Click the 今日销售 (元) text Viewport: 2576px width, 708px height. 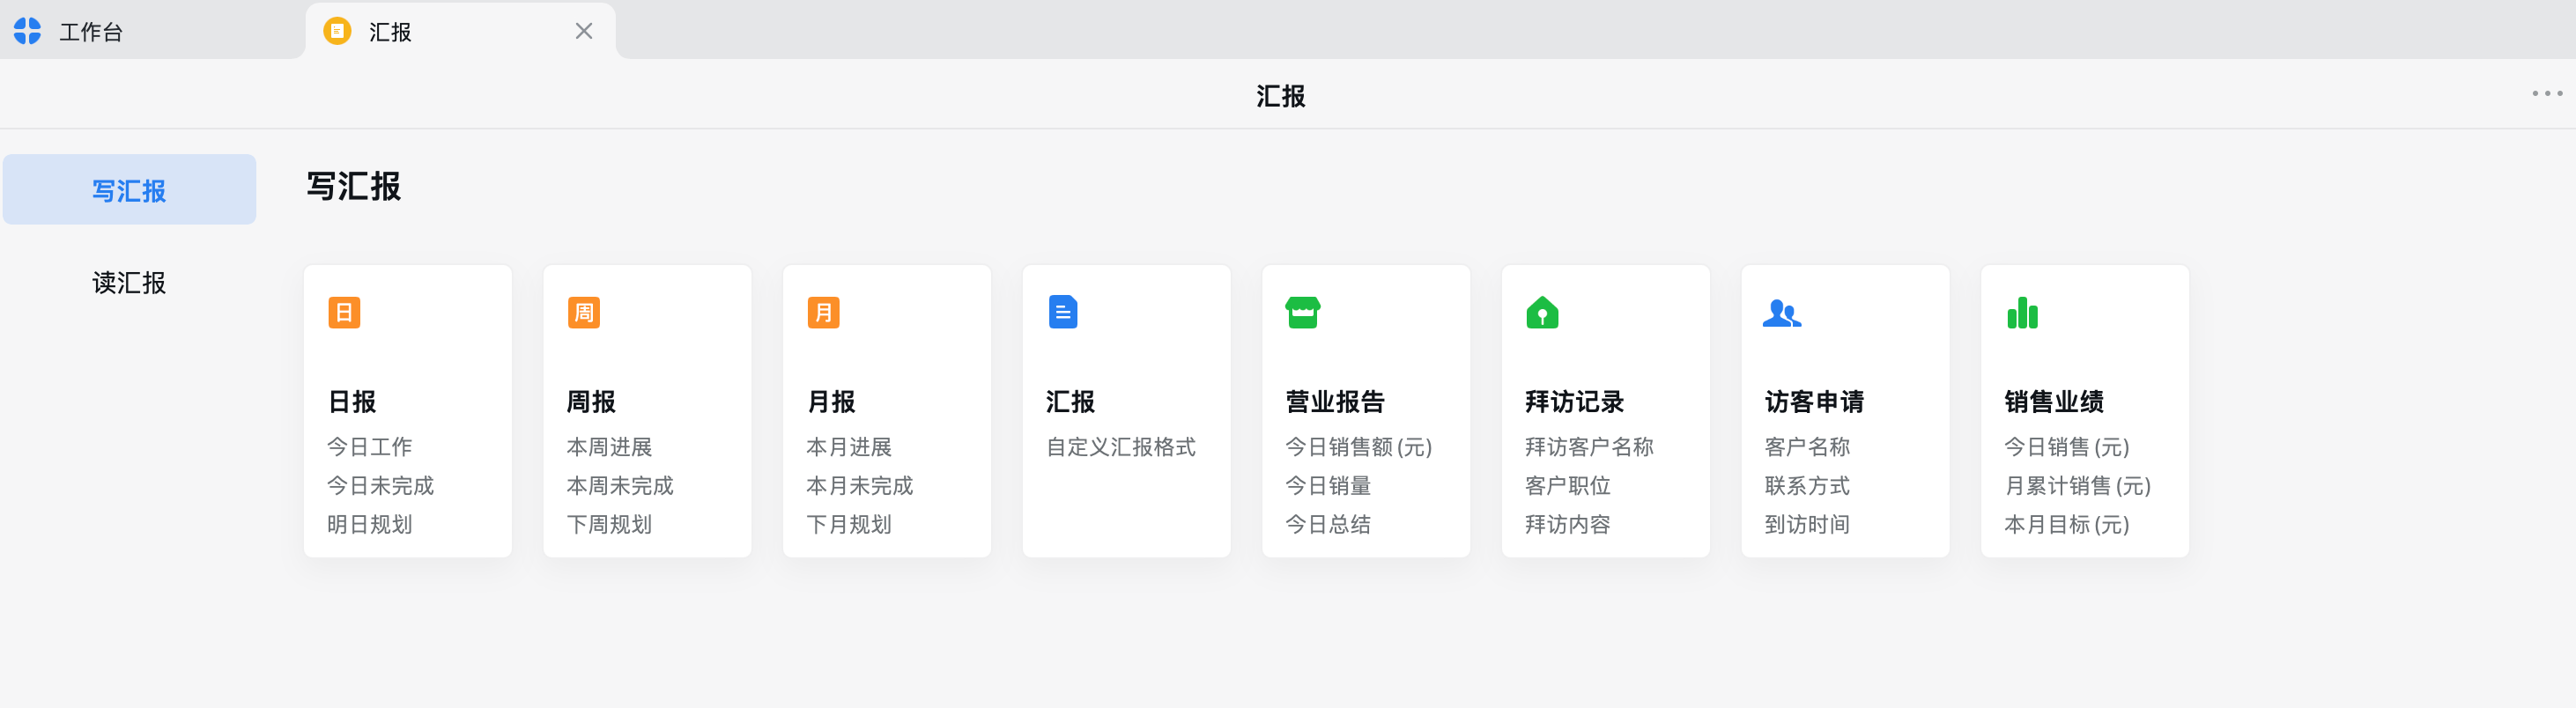2067,446
